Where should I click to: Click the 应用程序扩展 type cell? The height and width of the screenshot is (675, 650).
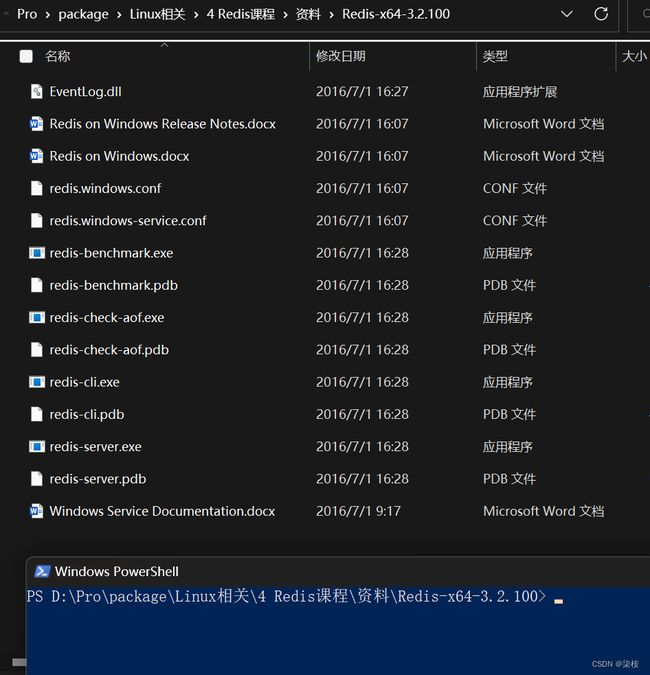520,91
